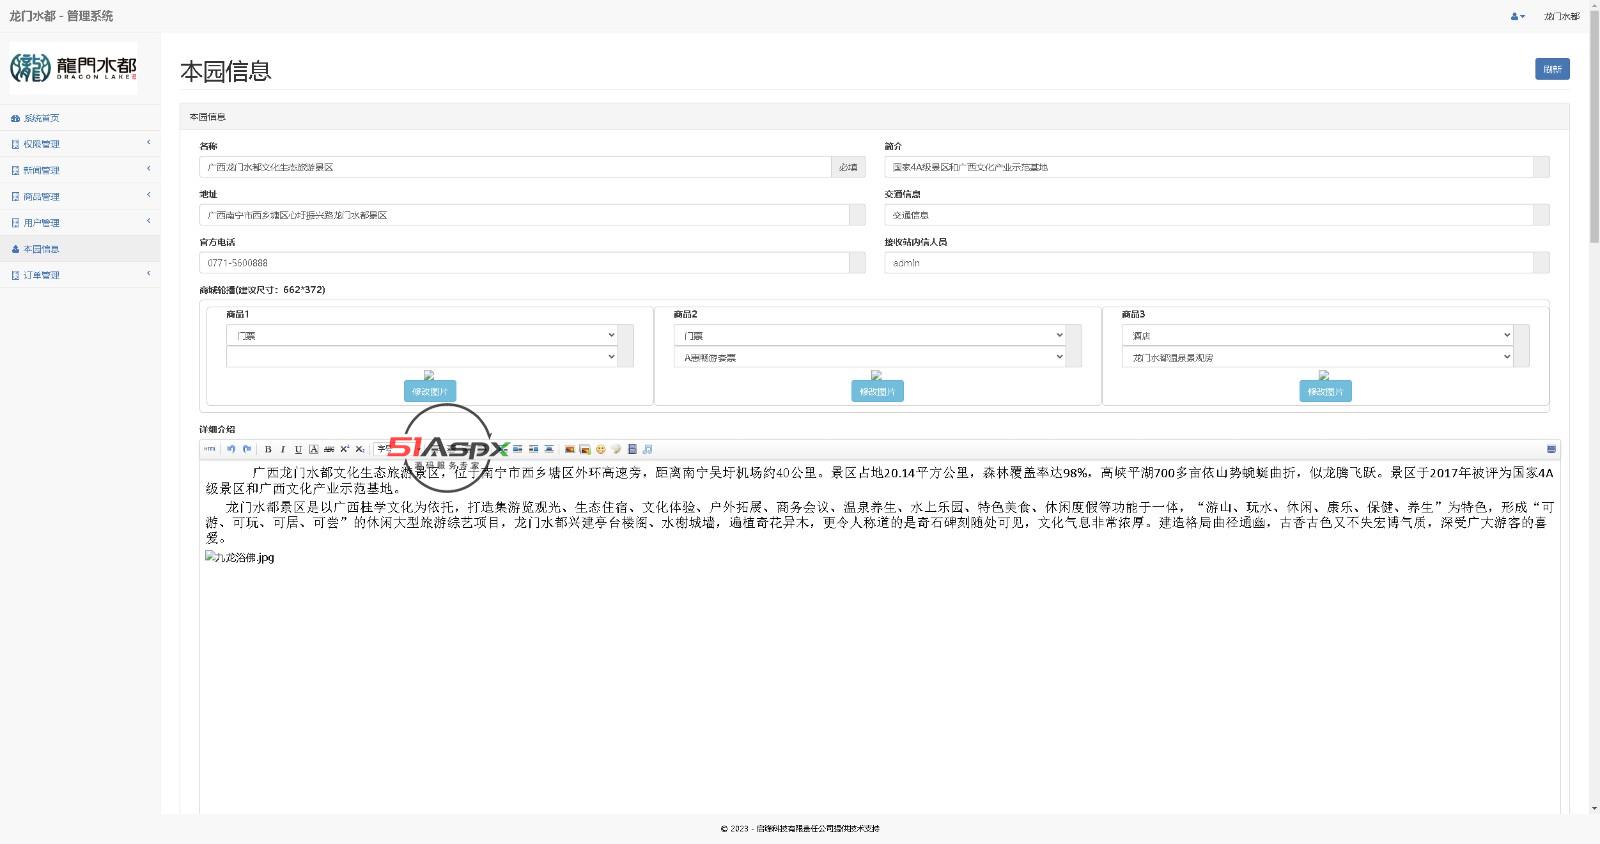This screenshot has width=1600, height=844.
Task: Select 本园信息 in the sidebar
Action: (x=80, y=248)
